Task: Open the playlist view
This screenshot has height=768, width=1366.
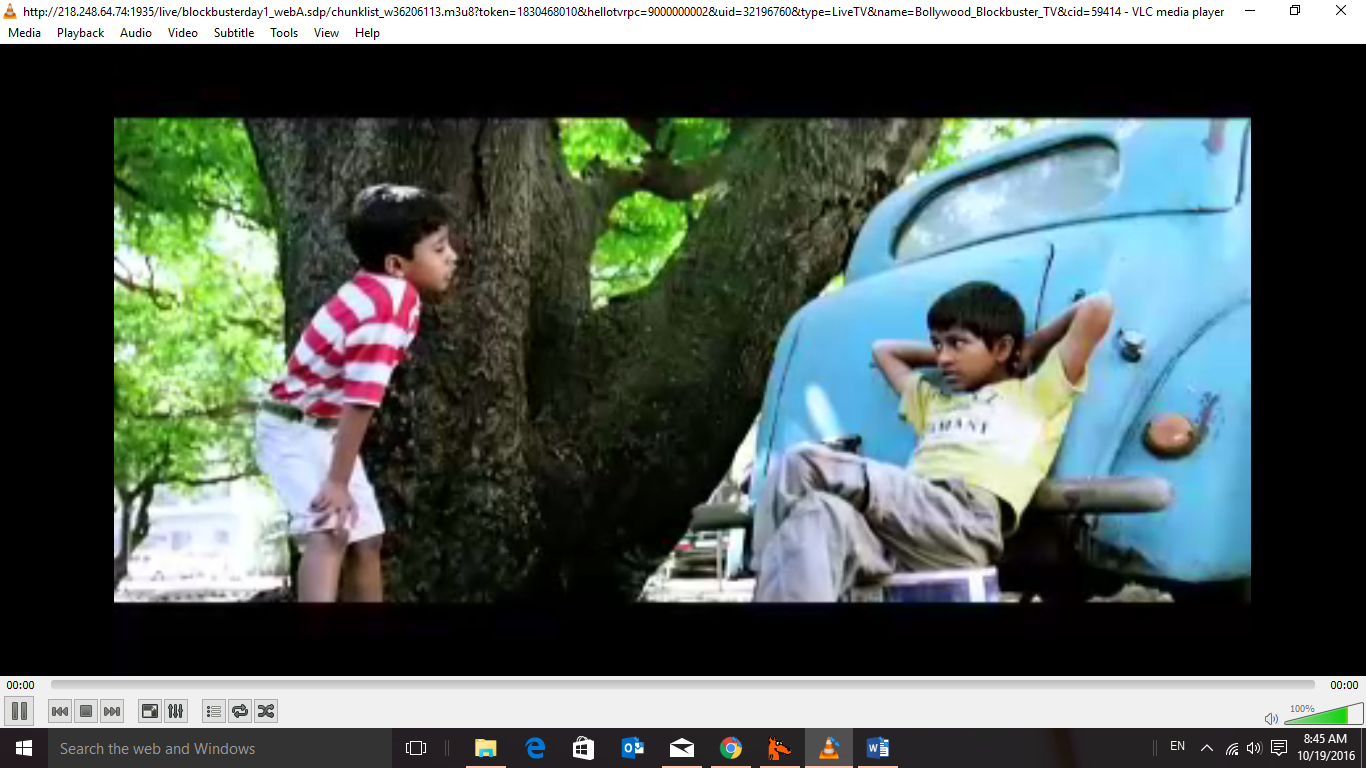Action: point(214,711)
